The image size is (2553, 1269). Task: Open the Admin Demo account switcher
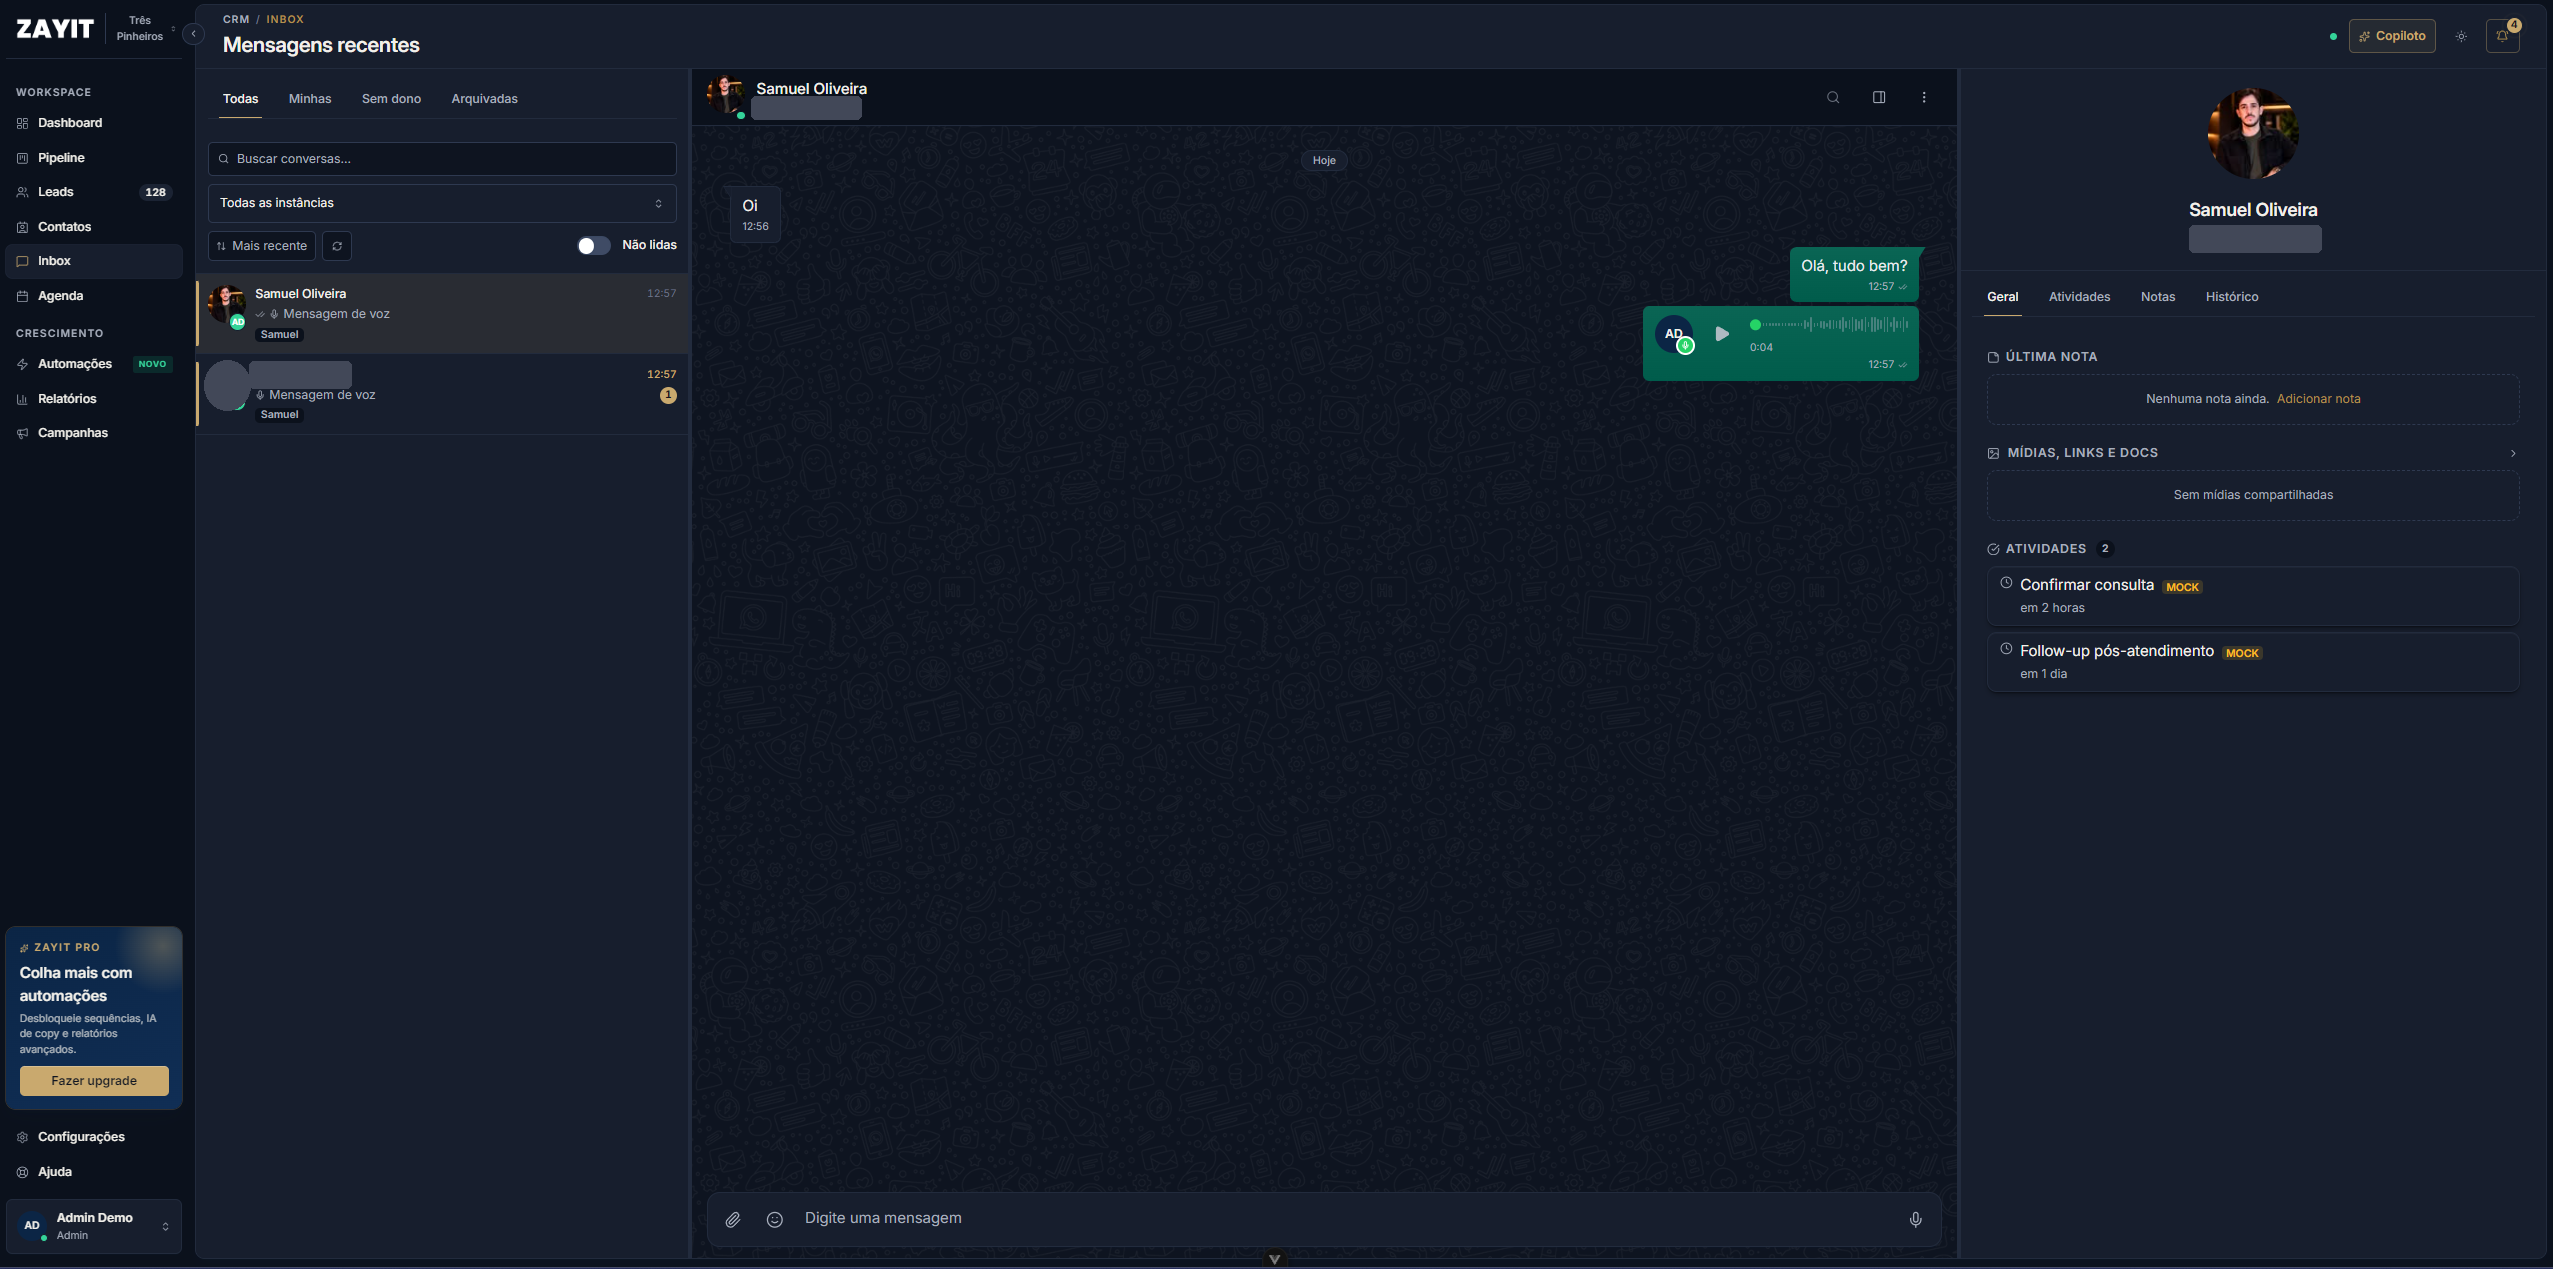pyautogui.click(x=94, y=1226)
